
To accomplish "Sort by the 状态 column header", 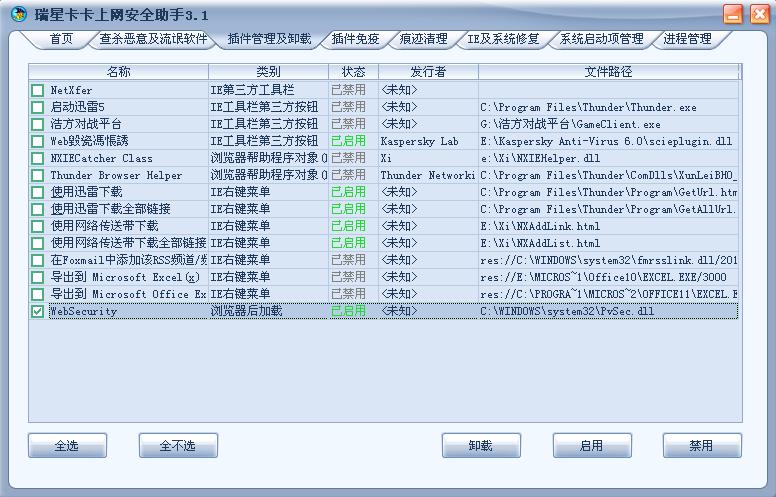I will click(x=353, y=72).
